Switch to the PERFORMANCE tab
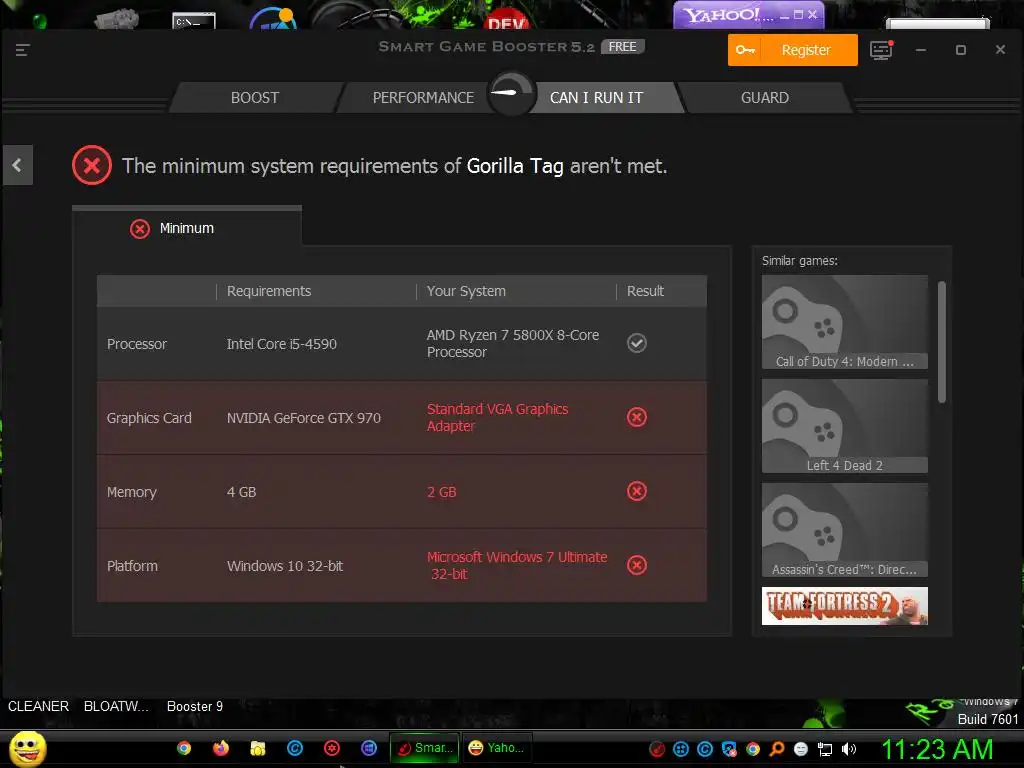This screenshot has width=1024, height=768. pyautogui.click(x=423, y=98)
